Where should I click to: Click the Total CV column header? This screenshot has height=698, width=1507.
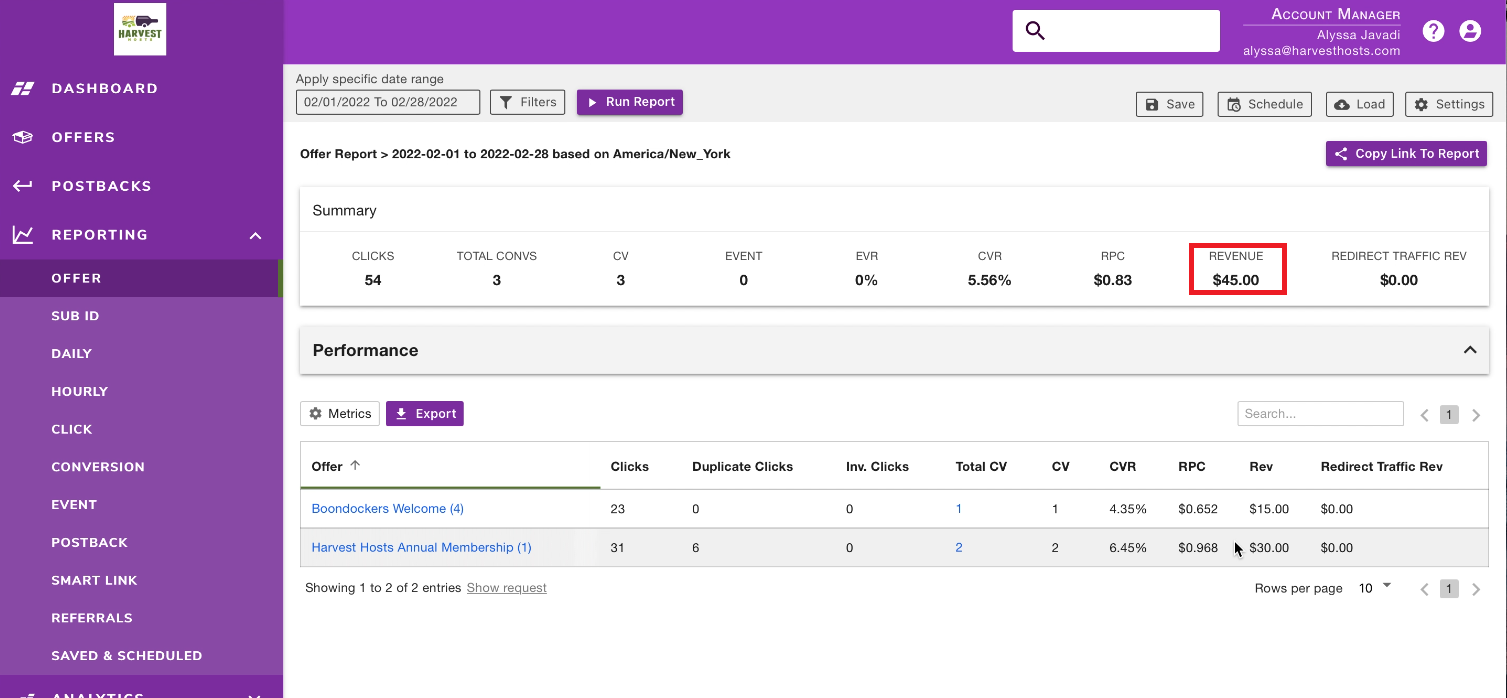[982, 467]
